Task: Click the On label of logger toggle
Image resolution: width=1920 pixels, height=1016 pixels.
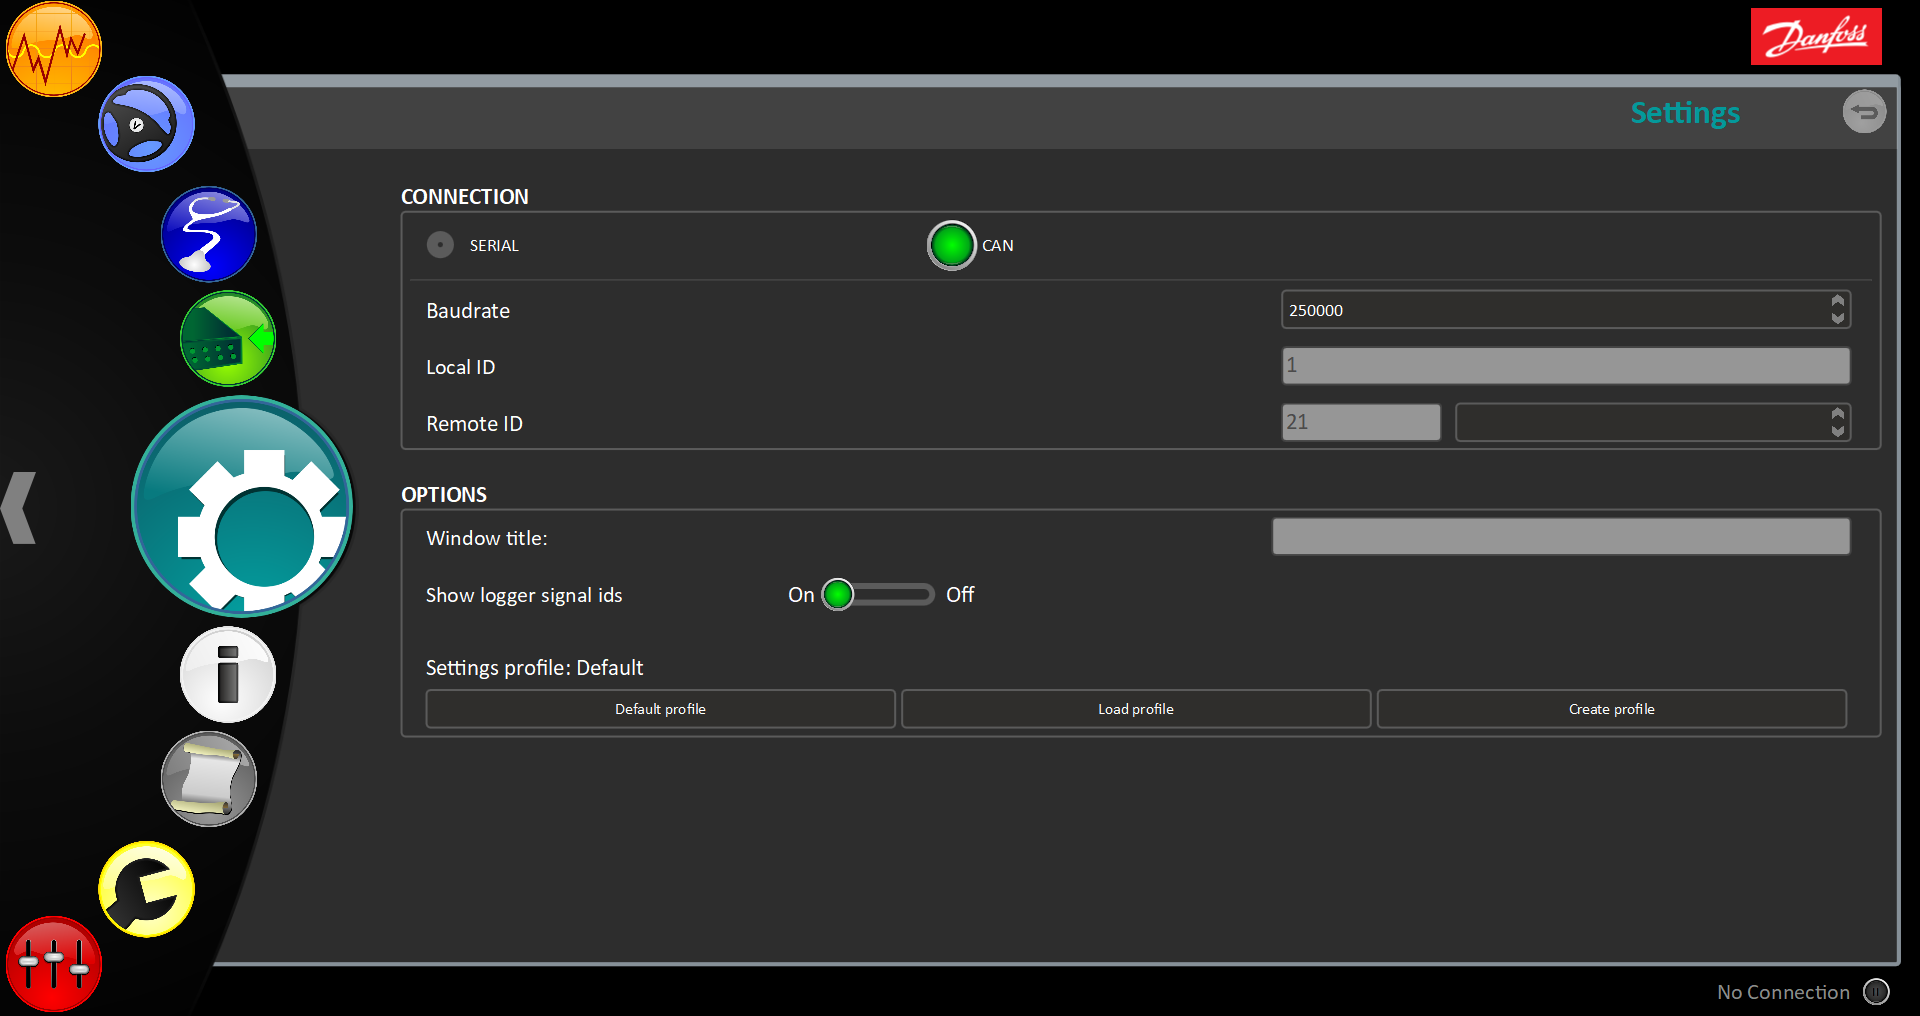Action: pyautogui.click(x=801, y=595)
